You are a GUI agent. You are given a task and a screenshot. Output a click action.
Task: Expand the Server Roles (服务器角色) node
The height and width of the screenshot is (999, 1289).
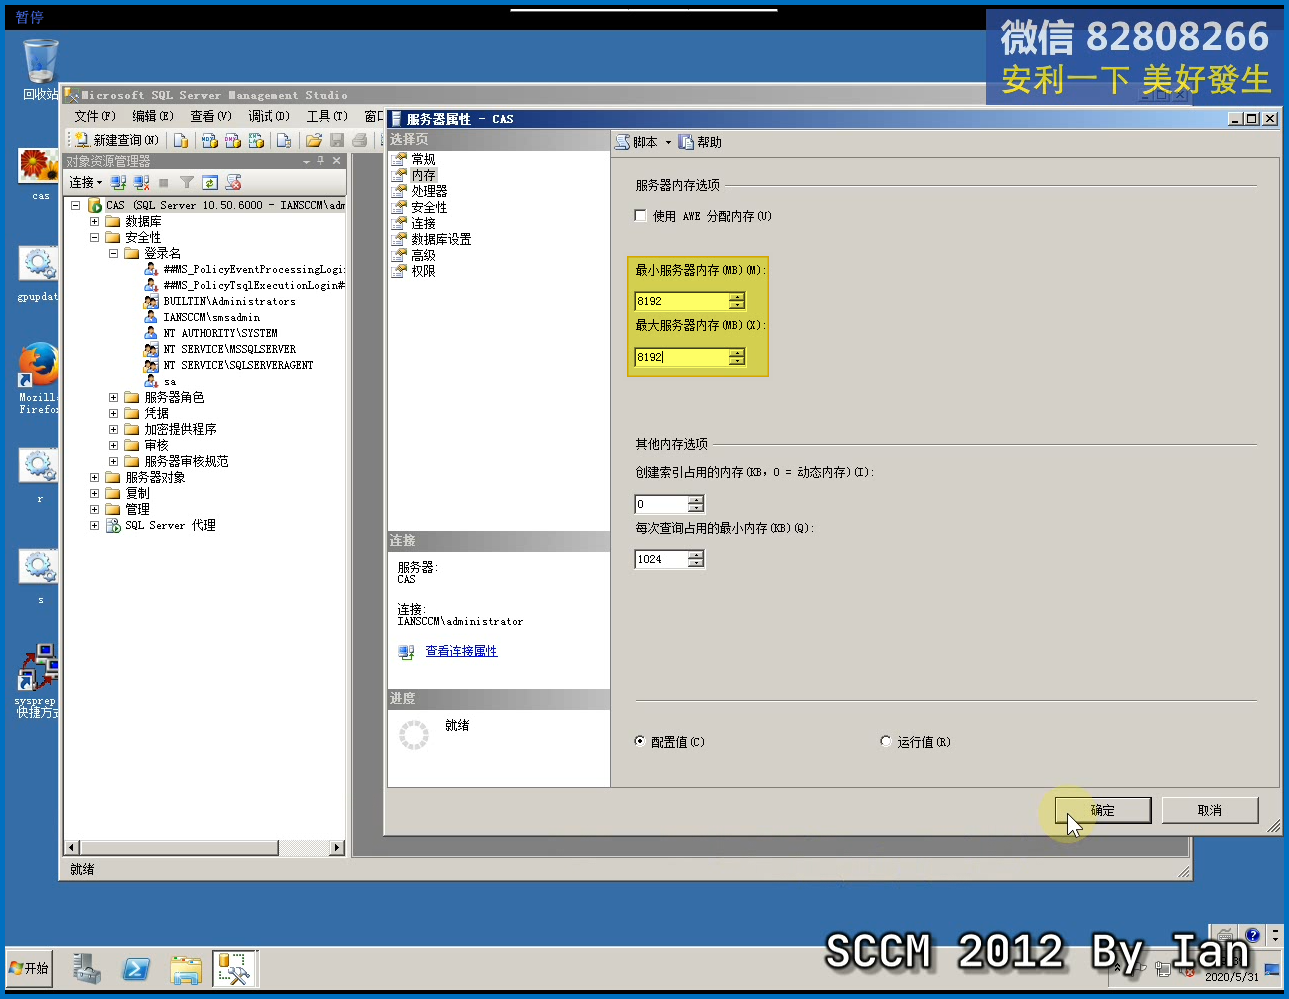113,397
